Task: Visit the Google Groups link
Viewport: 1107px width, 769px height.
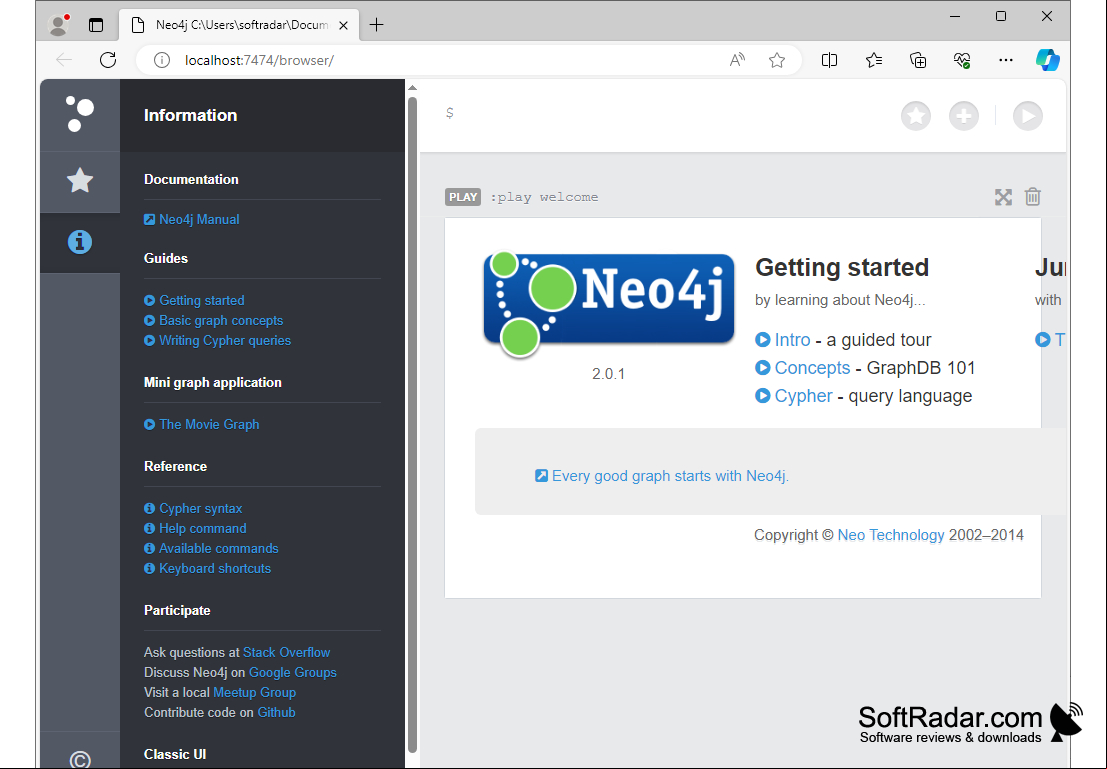Action: [292, 672]
